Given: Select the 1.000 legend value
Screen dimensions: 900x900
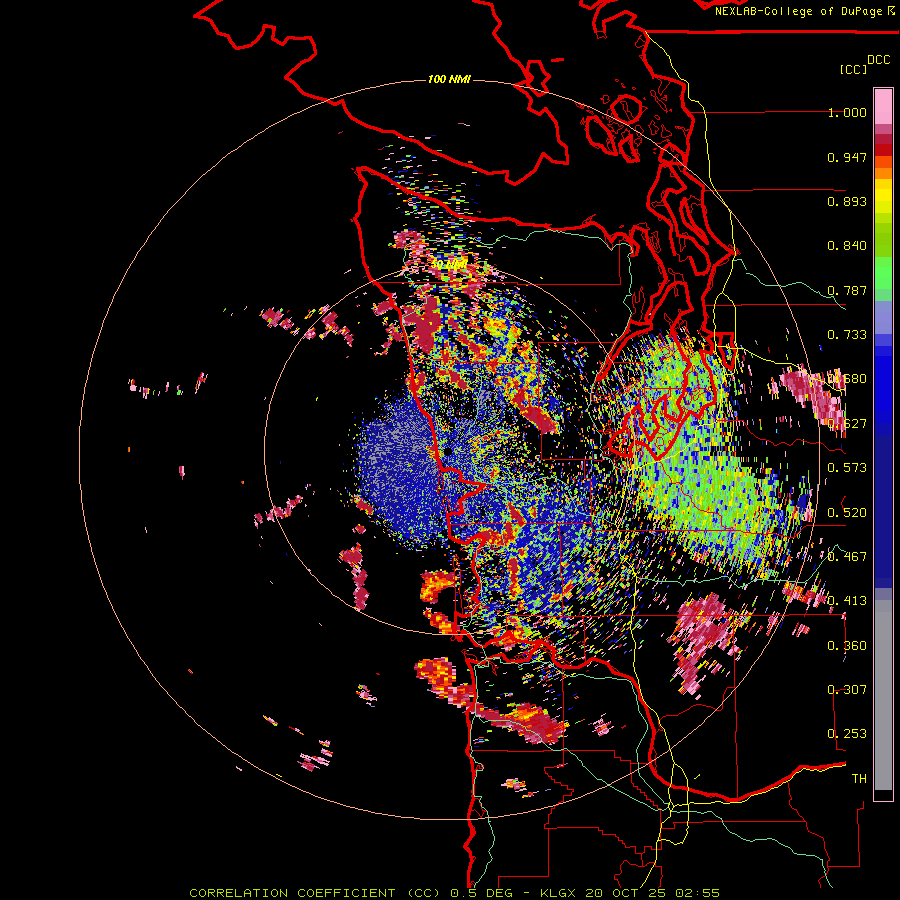Looking at the screenshot, I should [847, 112].
